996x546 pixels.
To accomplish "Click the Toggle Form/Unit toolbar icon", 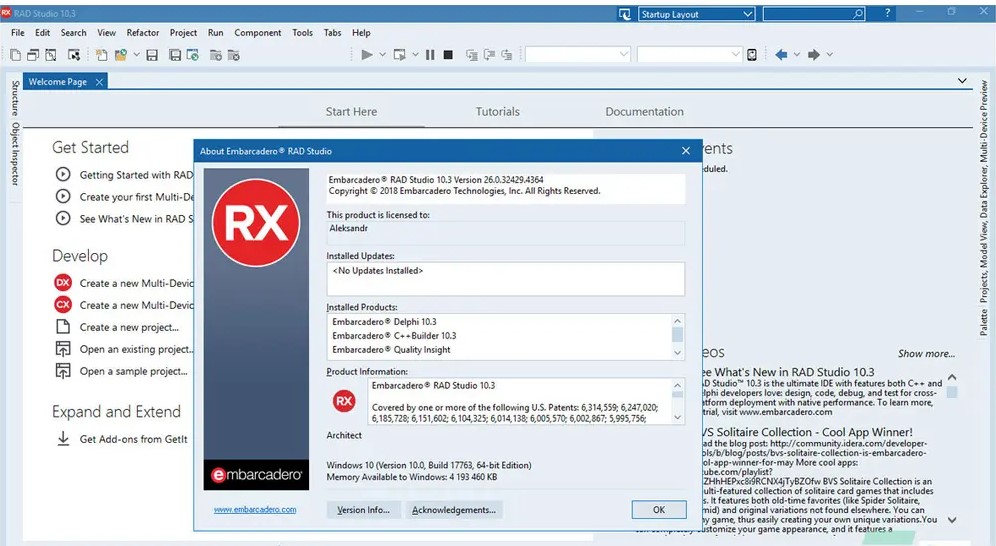I will pyautogui.click(x=74, y=55).
